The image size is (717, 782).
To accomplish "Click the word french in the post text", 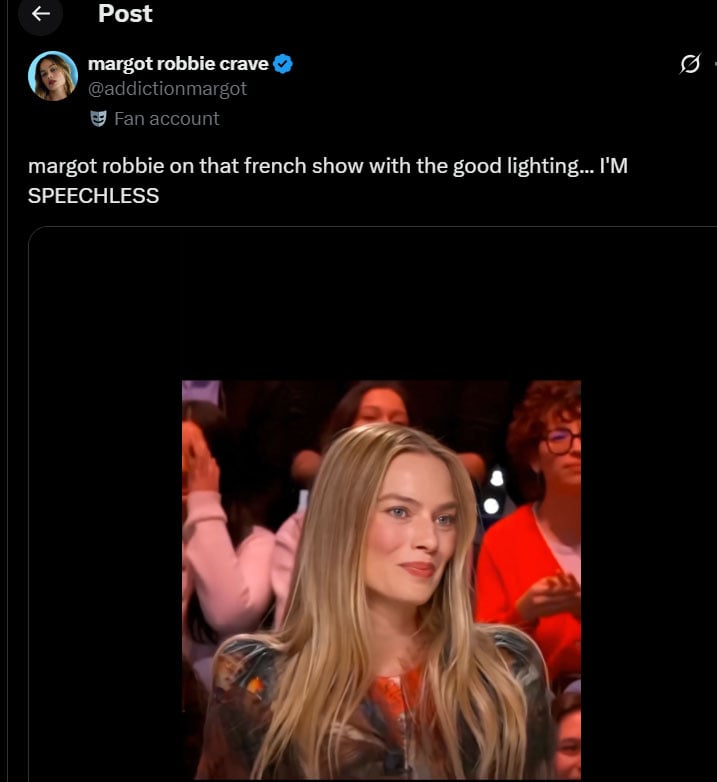I will 275,166.
